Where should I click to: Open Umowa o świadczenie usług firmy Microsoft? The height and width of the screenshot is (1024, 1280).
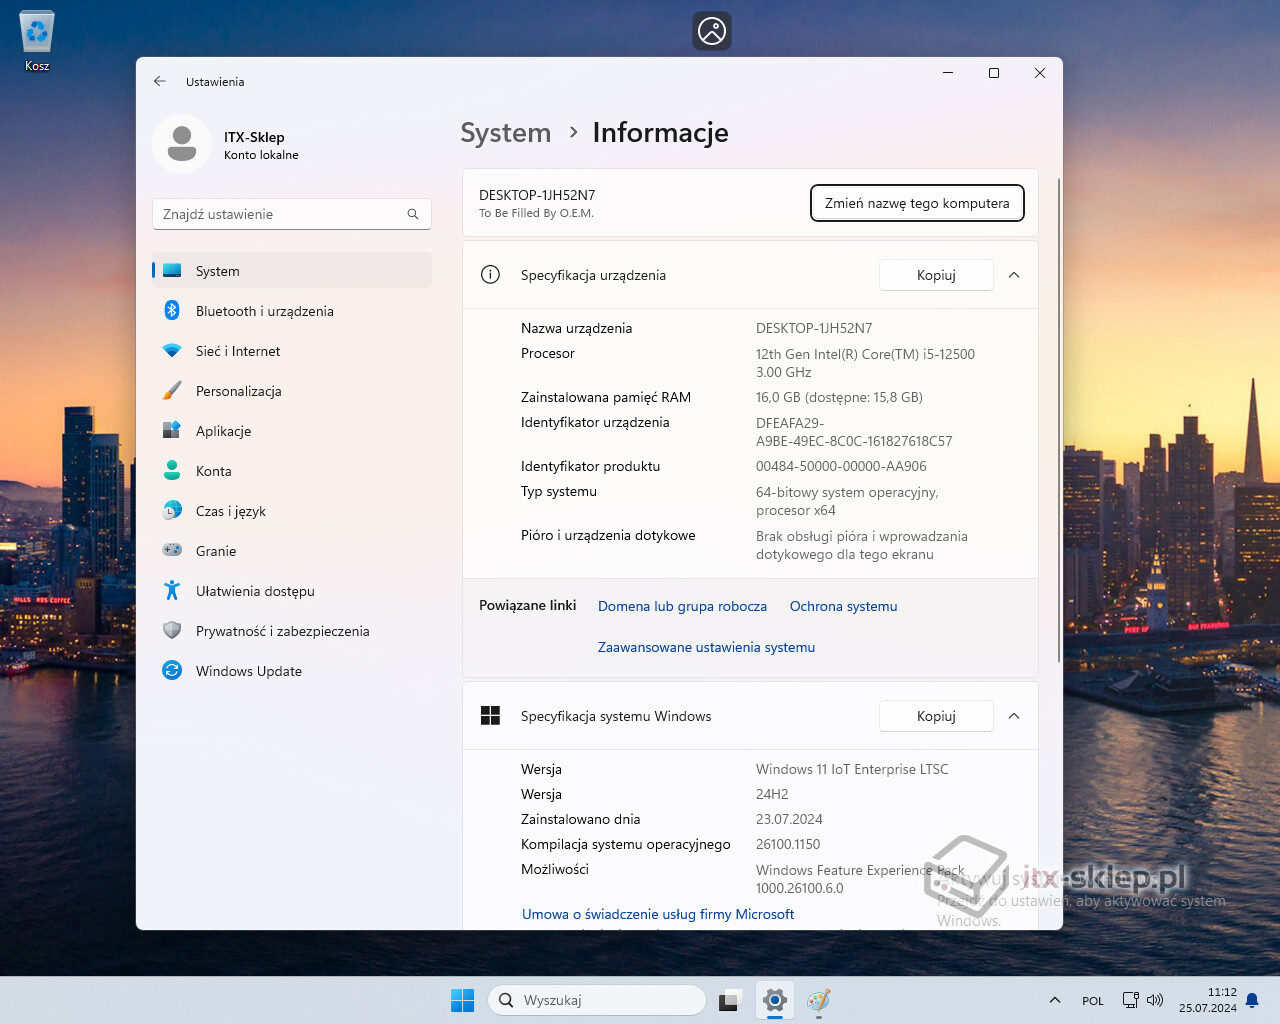point(658,914)
